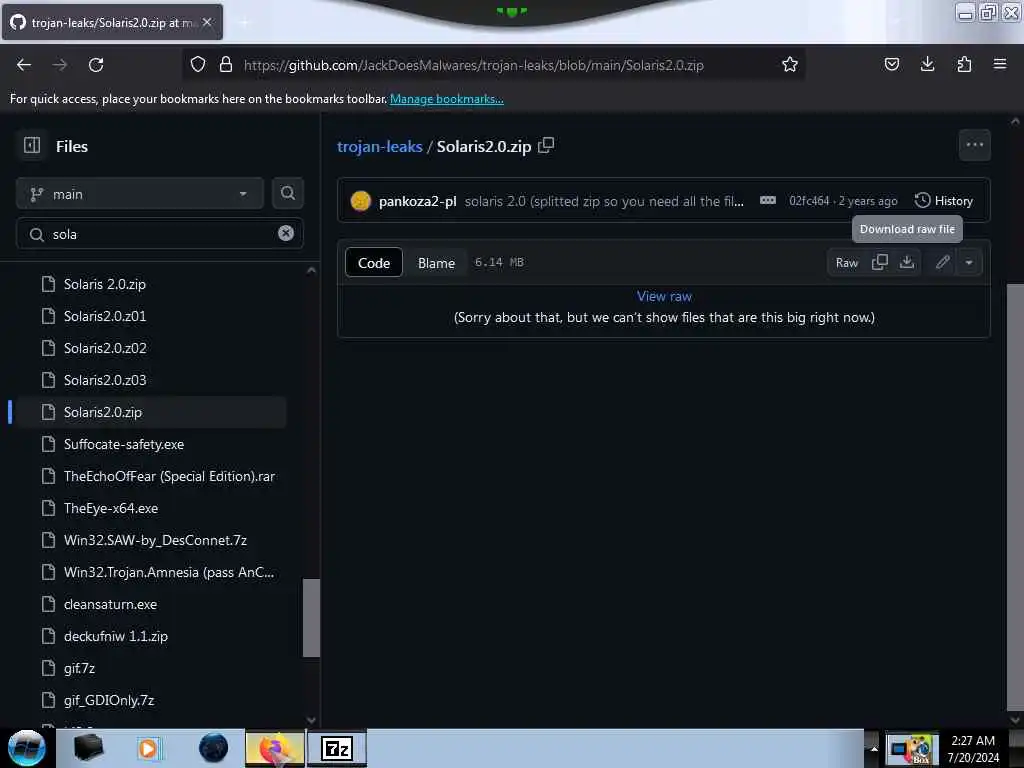Open commit 02fc464 link
The image size is (1024, 768).
click(x=808, y=200)
